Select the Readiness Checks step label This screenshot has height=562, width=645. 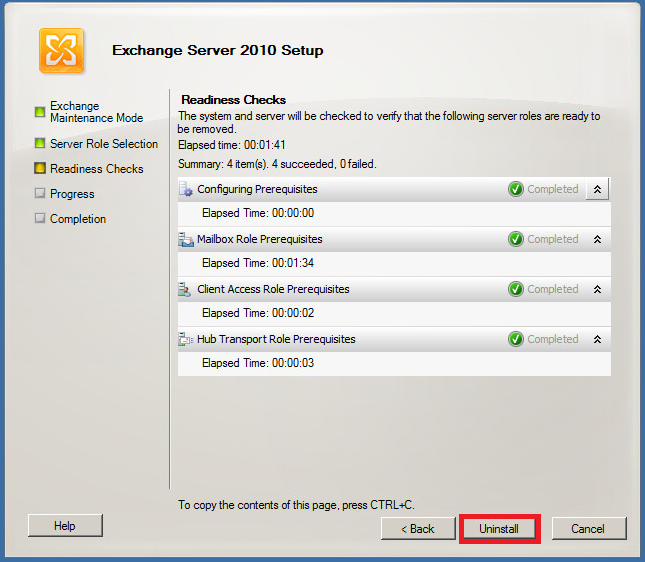point(97,169)
